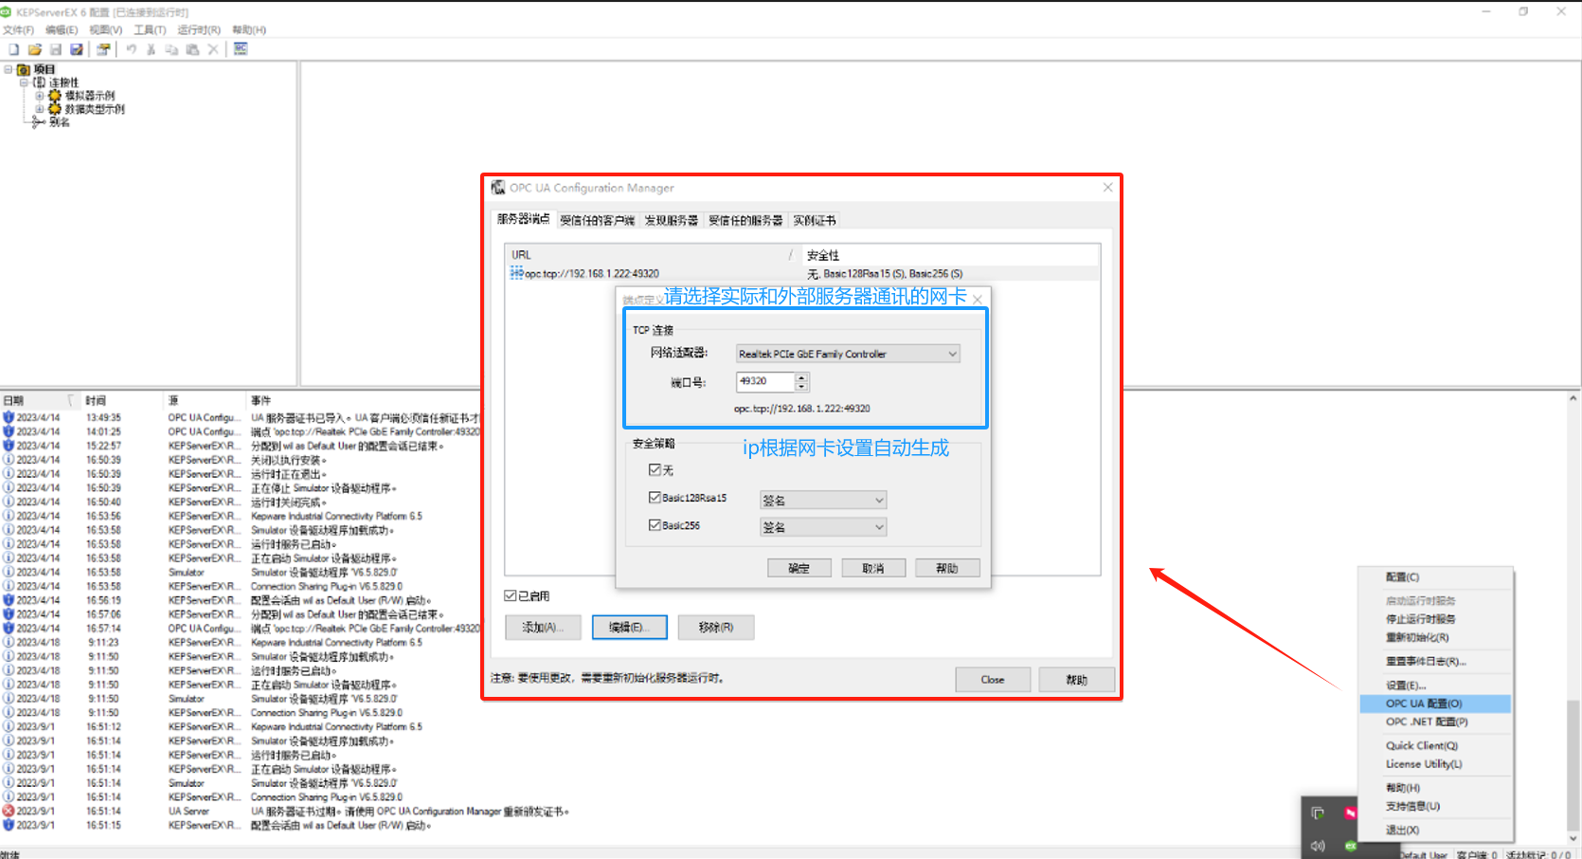Image resolution: width=1582 pixels, height=859 pixels.
Task: Decrease port number with the down arrow
Action: 801,386
